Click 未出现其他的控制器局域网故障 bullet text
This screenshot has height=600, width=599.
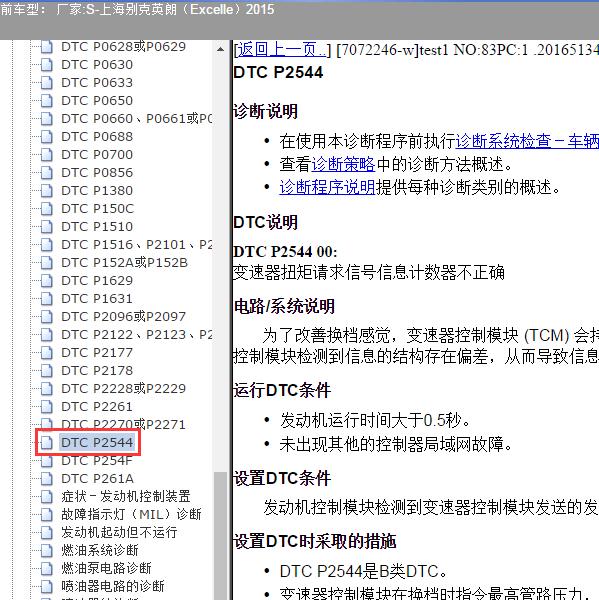tap(396, 444)
